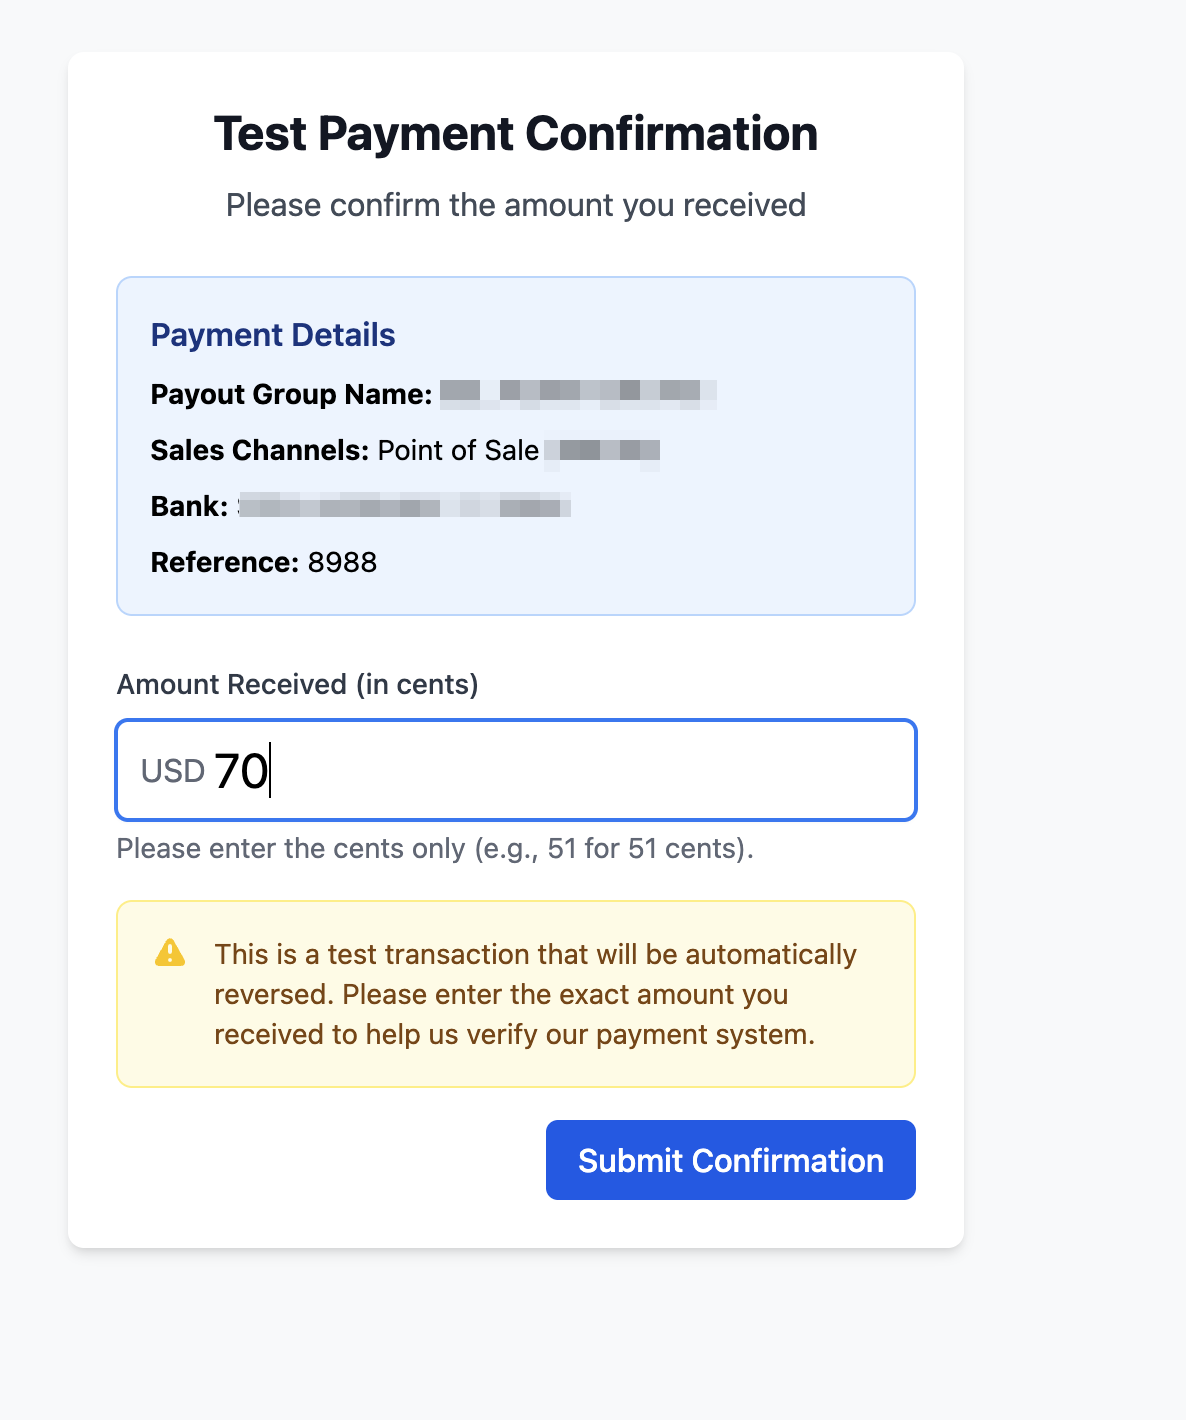Click the confirmation subtitle text
Viewport: 1186px width, 1420px height.
[516, 205]
